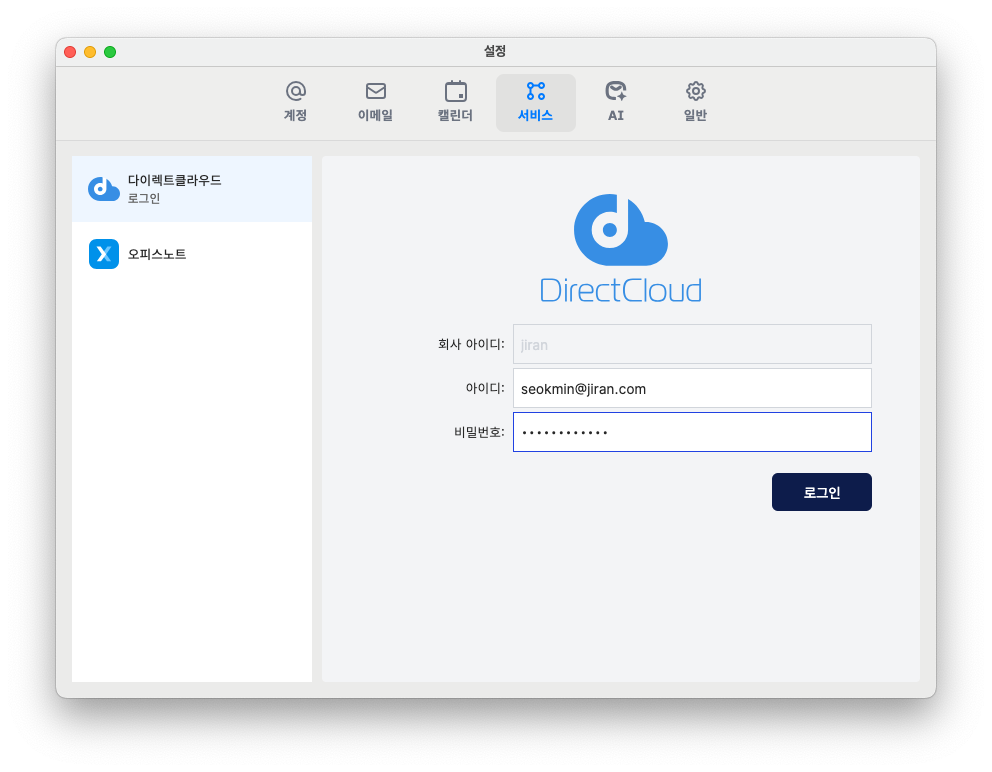Click the 설정 window title text

tap(495, 51)
